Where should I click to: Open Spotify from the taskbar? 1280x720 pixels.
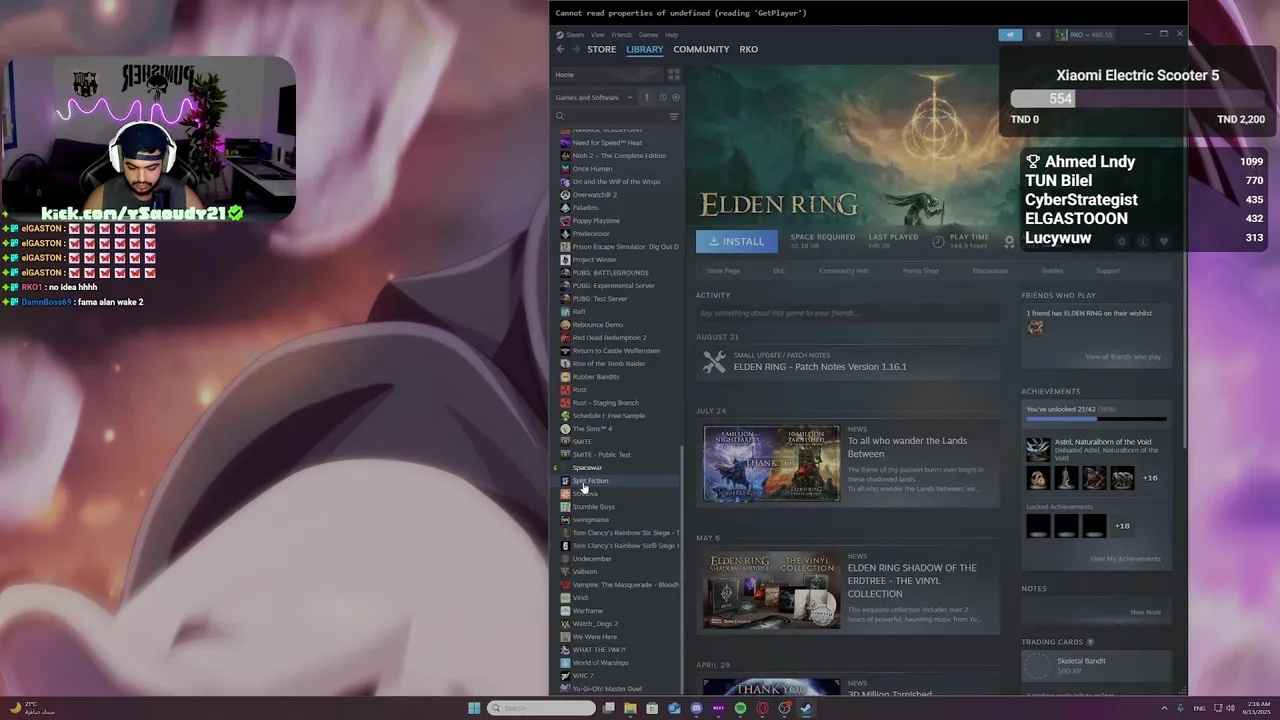[740, 708]
